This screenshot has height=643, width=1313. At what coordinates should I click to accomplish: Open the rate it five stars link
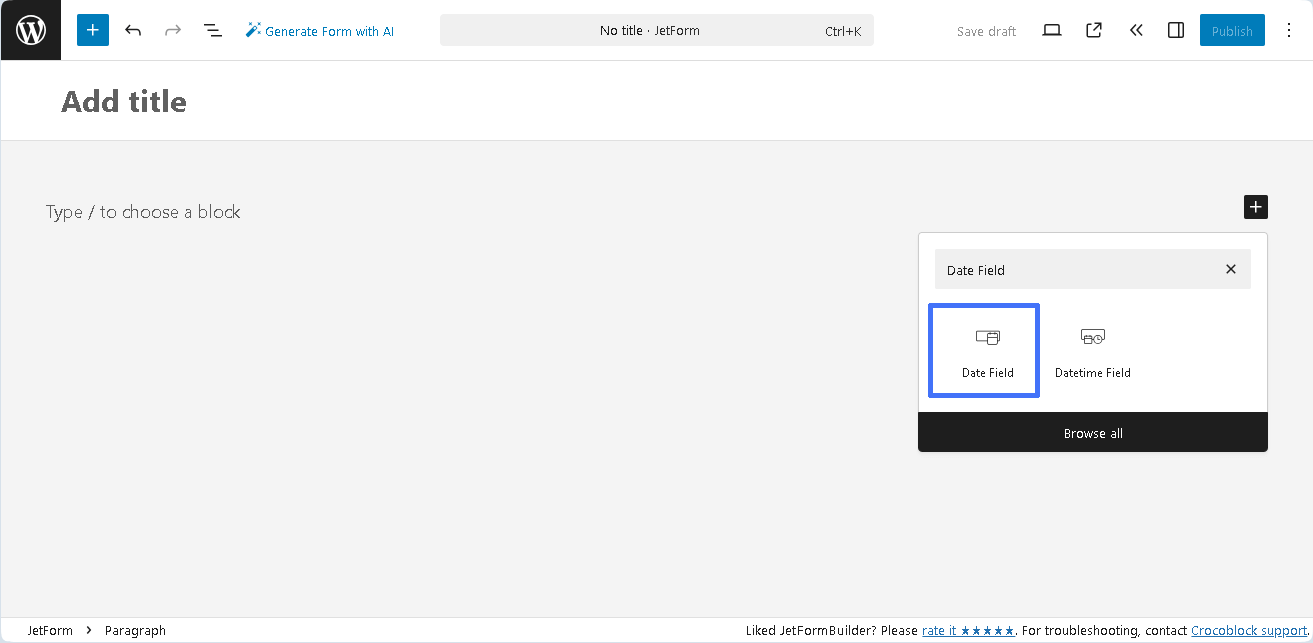point(967,631)
